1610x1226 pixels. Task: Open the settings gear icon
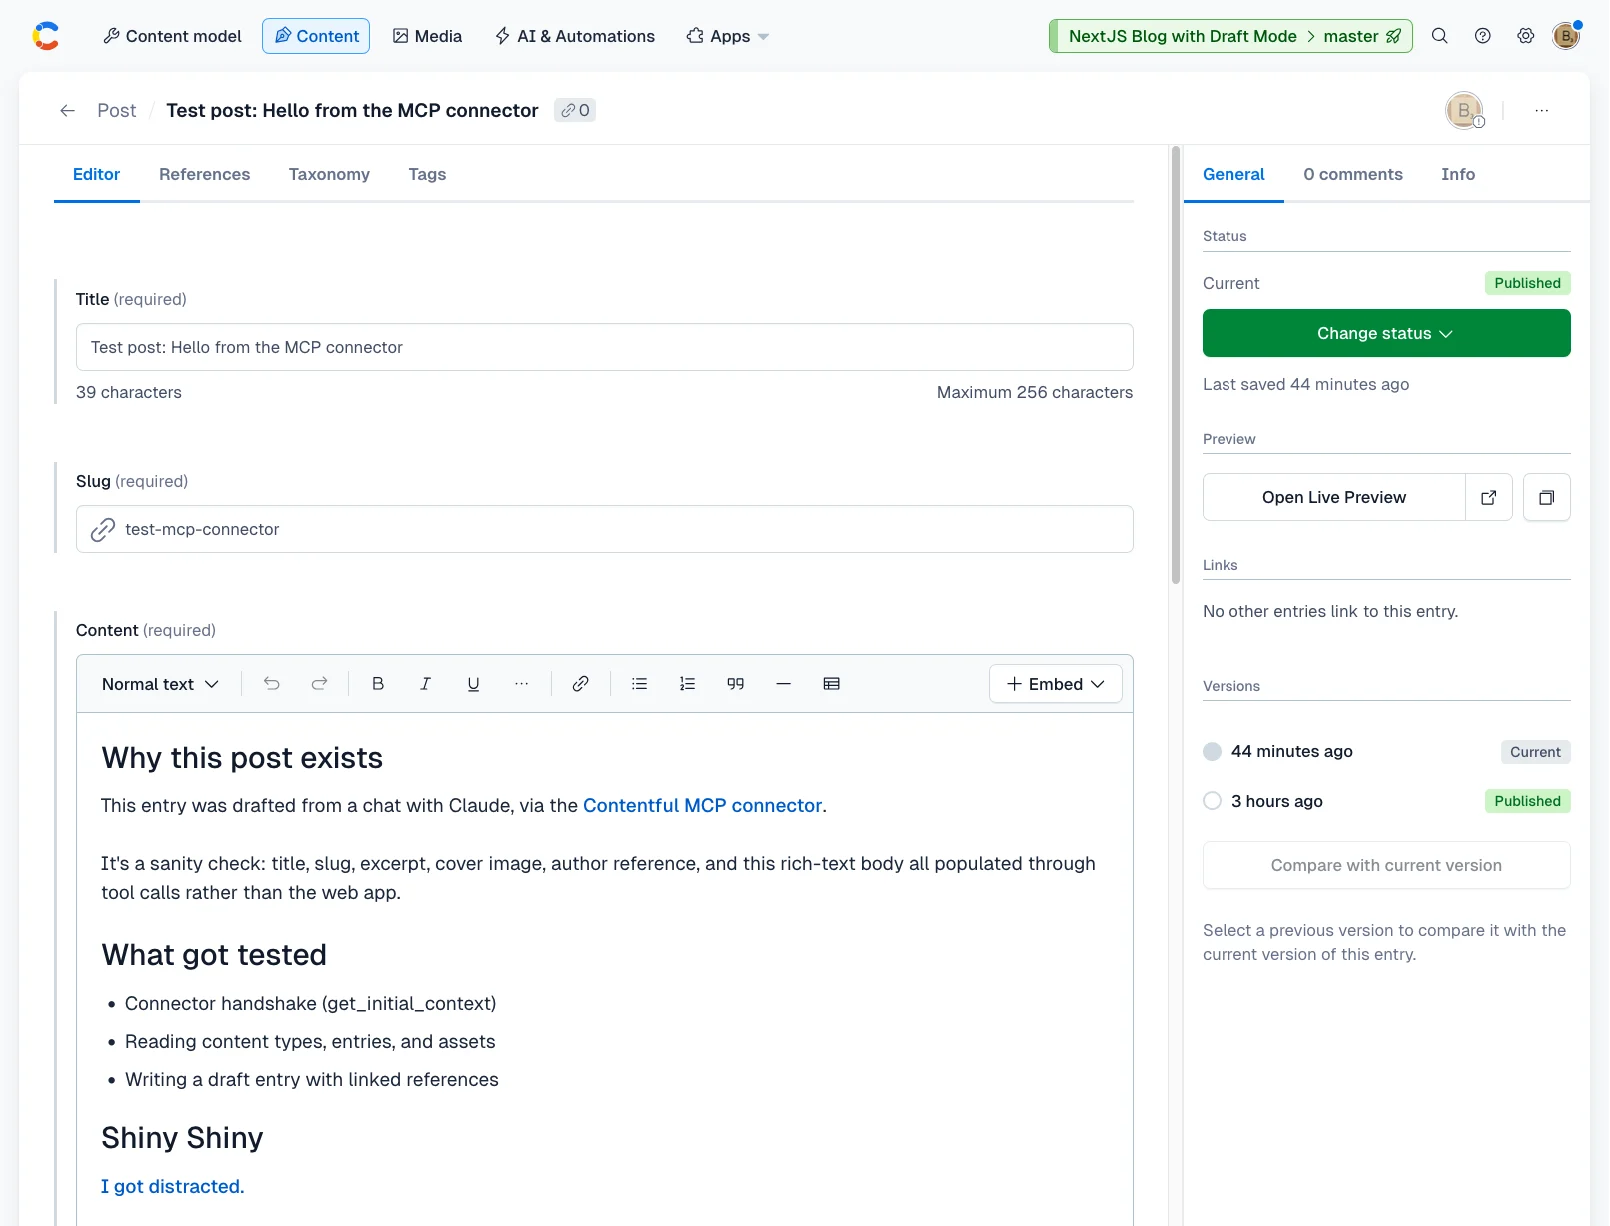[1526, 36]
